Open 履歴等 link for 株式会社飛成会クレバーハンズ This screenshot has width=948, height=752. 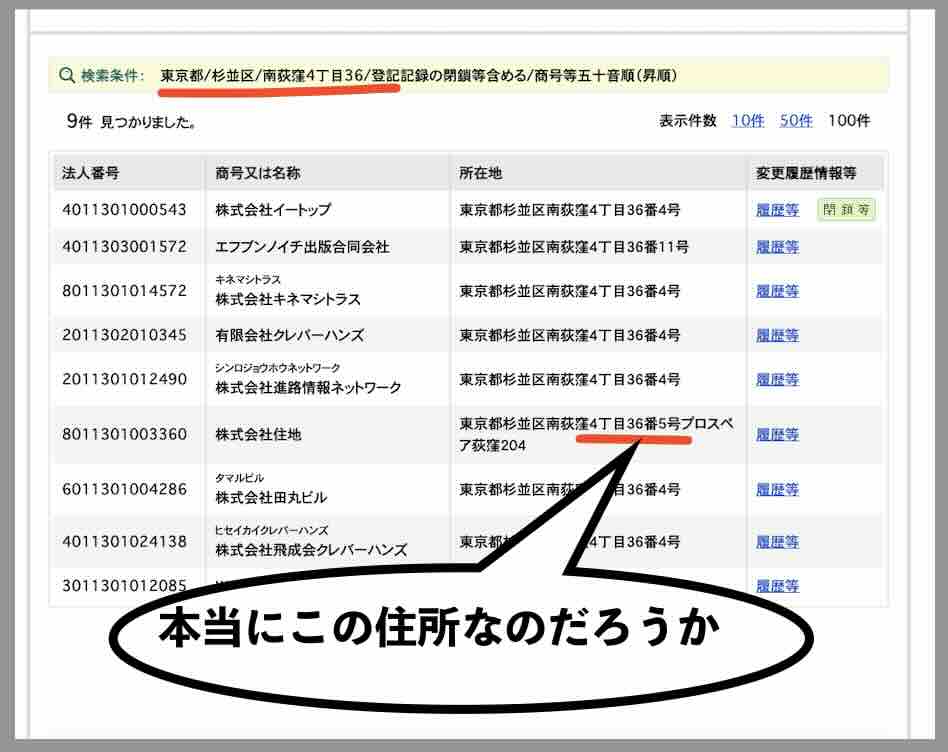coord(778,542)
